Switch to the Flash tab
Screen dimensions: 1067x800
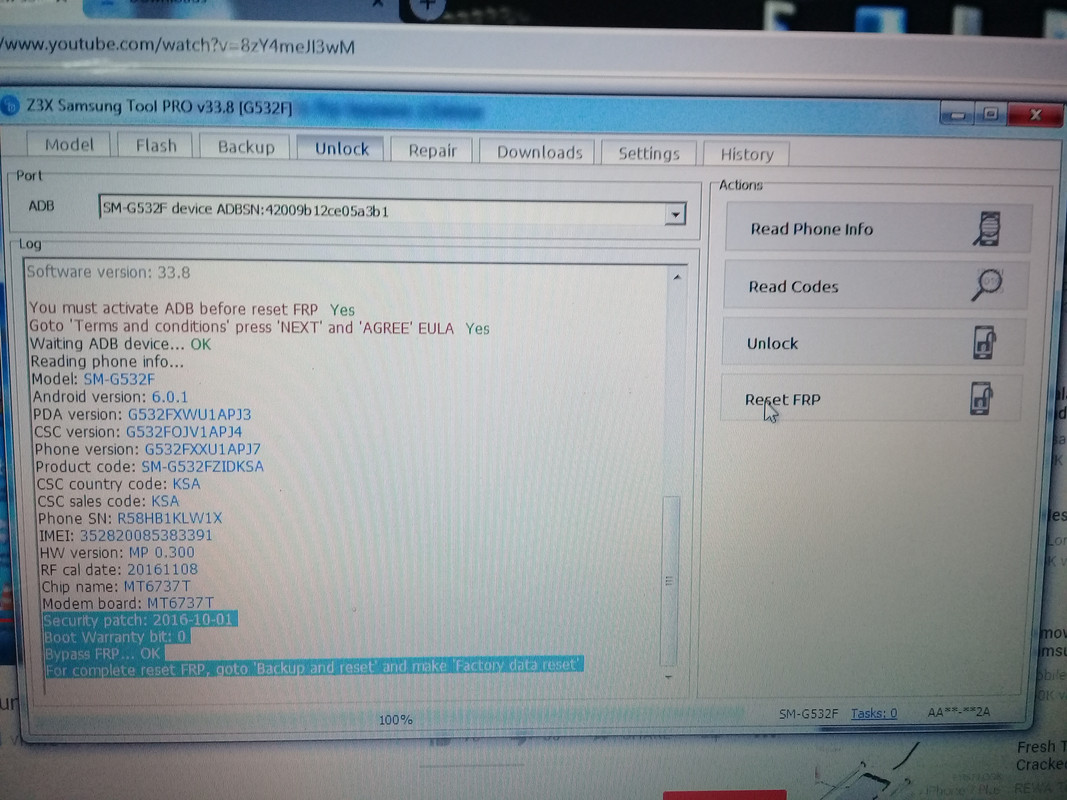[x=156, y=146]
